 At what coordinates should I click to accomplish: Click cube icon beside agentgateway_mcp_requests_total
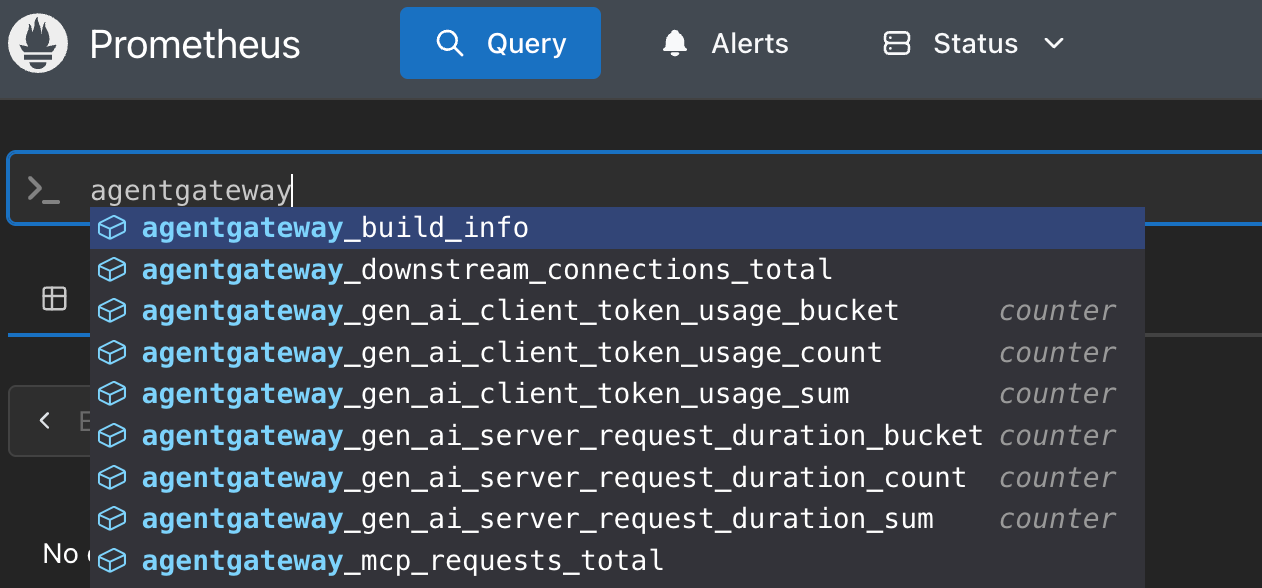point(112,560)
